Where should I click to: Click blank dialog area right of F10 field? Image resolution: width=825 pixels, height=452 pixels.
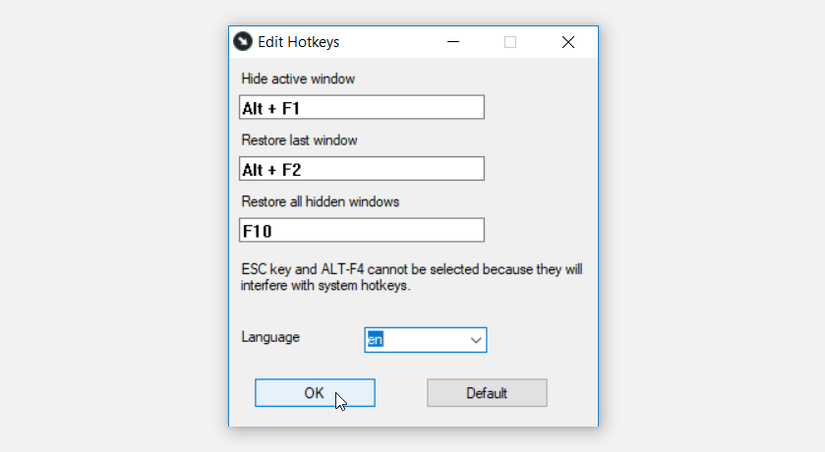540,231
